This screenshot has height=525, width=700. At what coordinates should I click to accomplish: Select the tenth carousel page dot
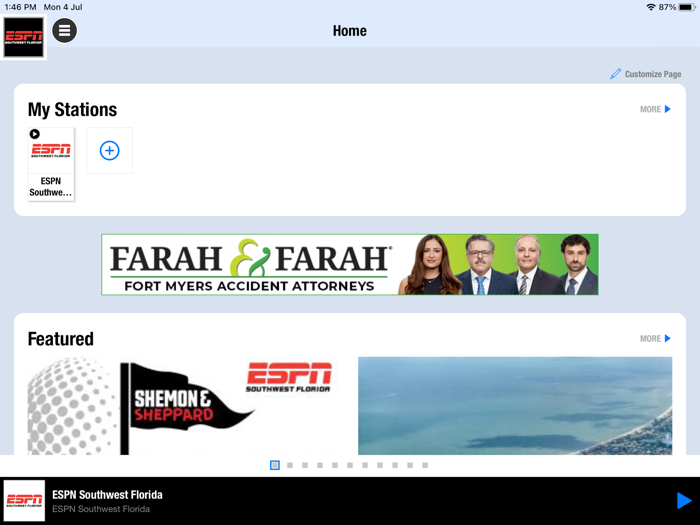410,466
